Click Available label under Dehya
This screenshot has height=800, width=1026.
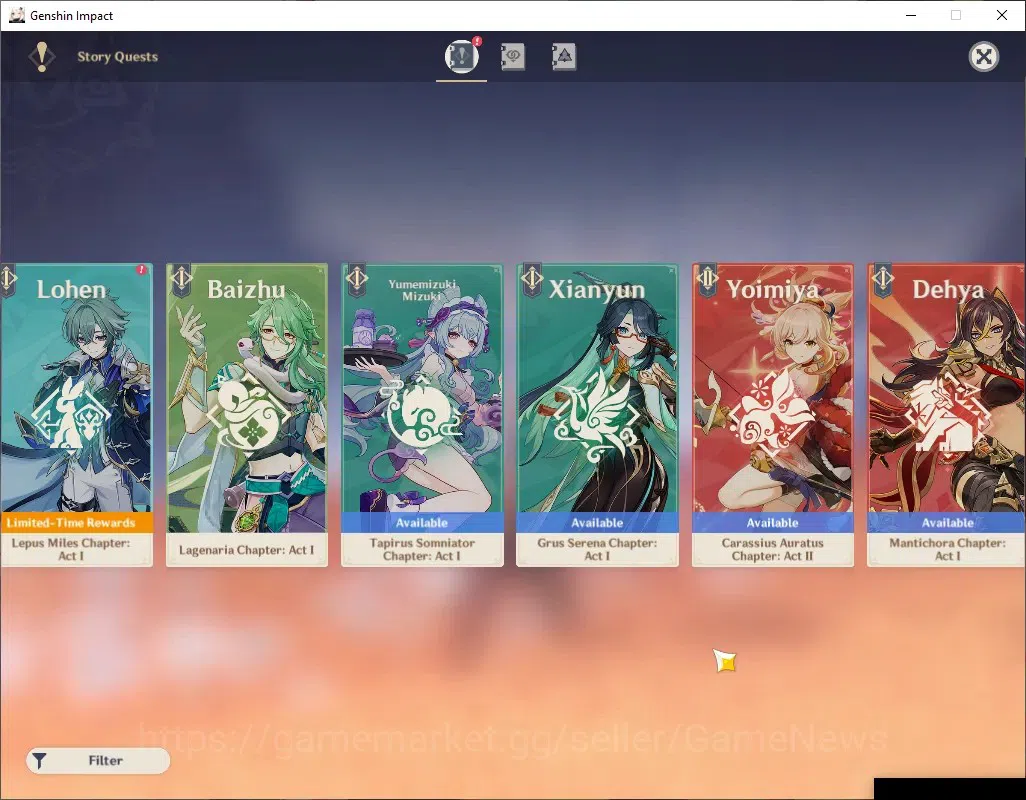(x=946, y=523)
